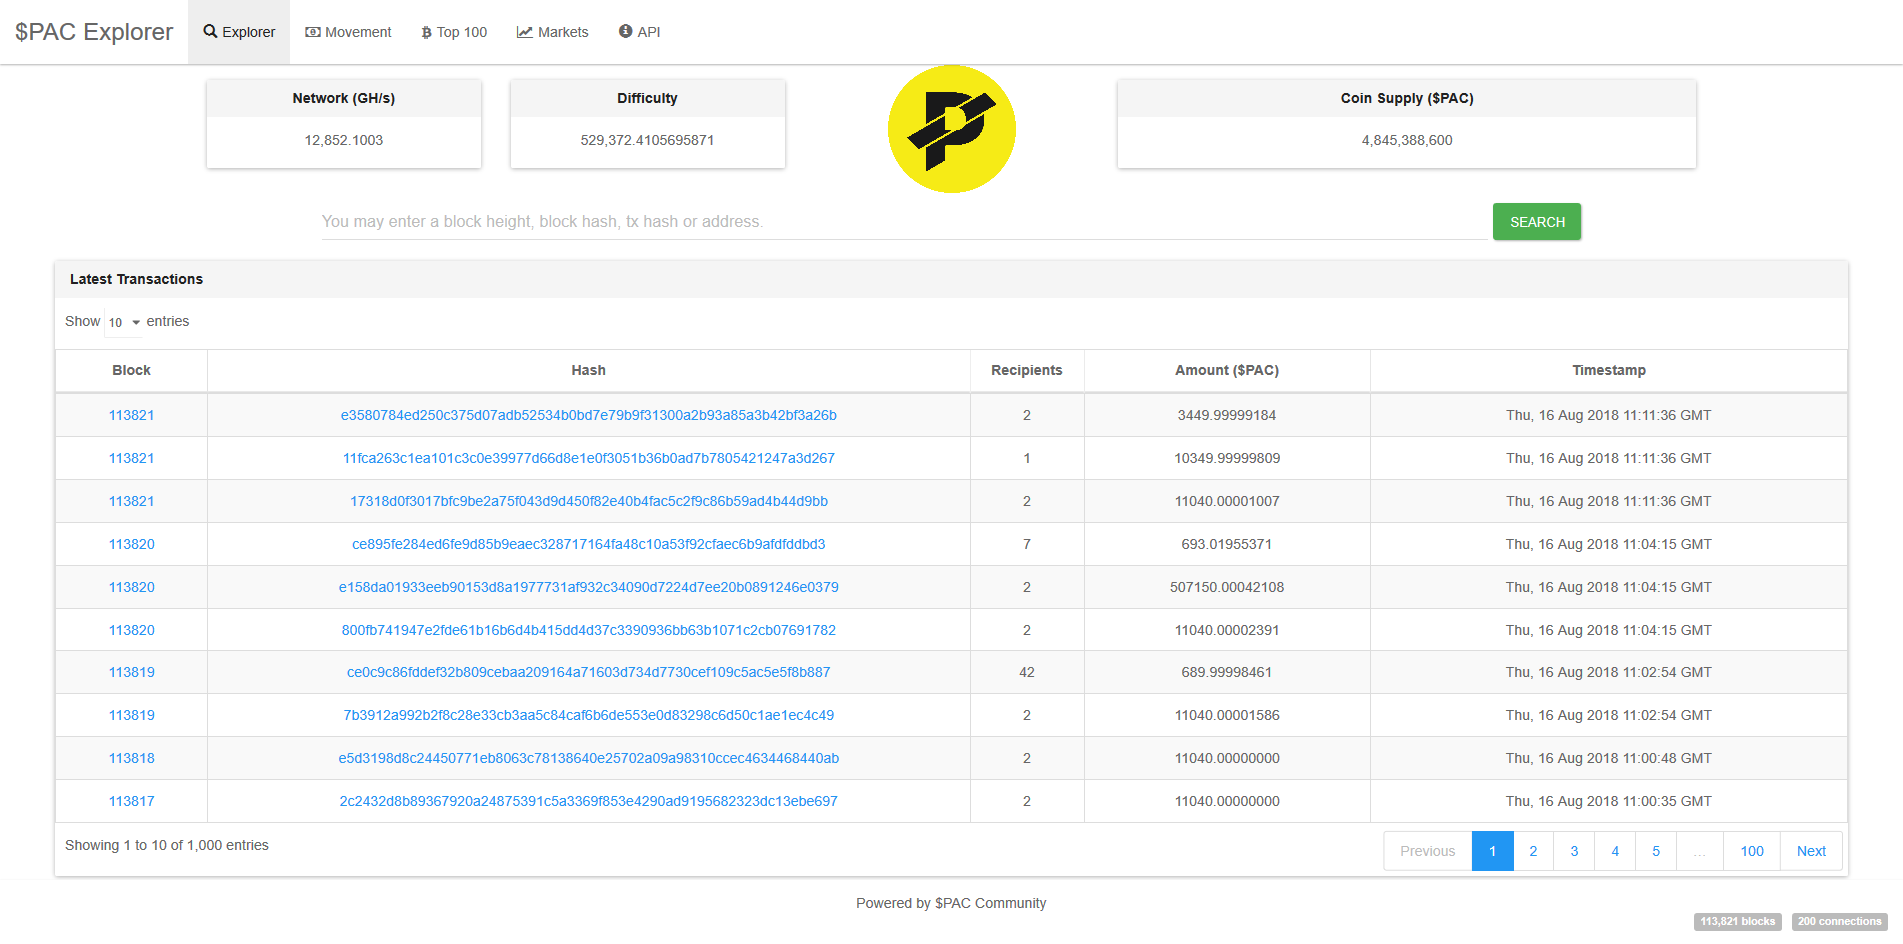The width and height of the screenshot is (1903, 944).
Task: Sort by Block column header
Action: click(131, 370)
